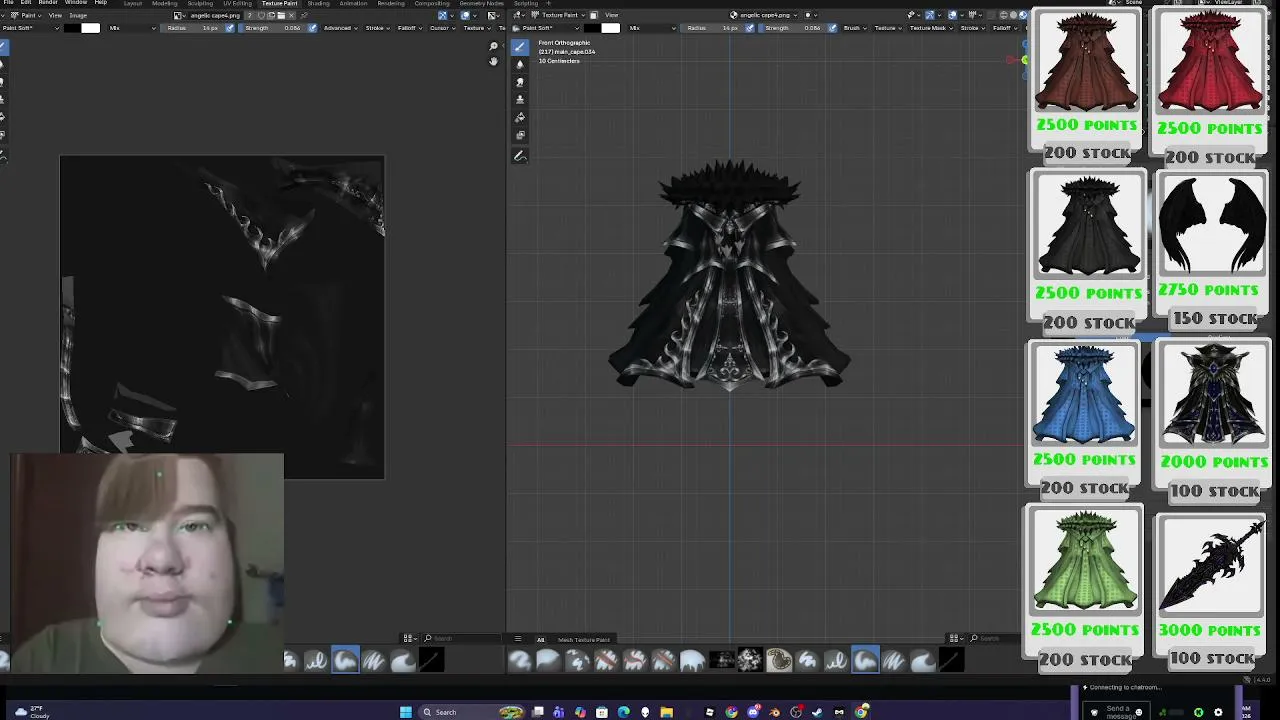
Task: Choose the black line brush in viewport brush shelf
Action: 951,660
